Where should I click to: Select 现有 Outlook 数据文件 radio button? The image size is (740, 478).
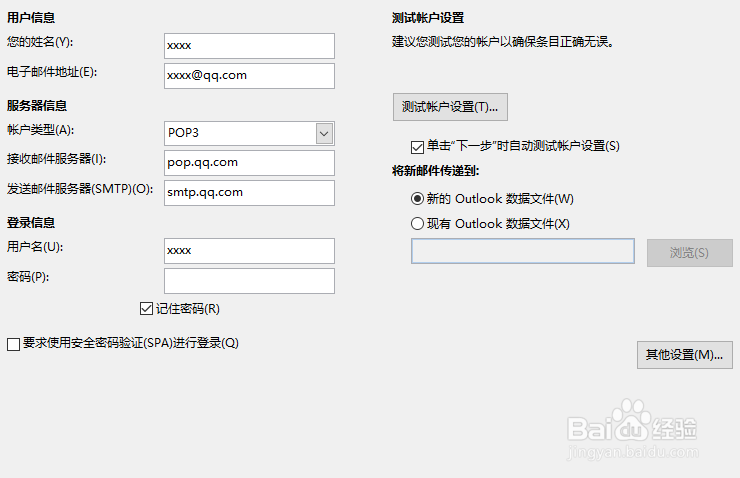click(417, 224)
